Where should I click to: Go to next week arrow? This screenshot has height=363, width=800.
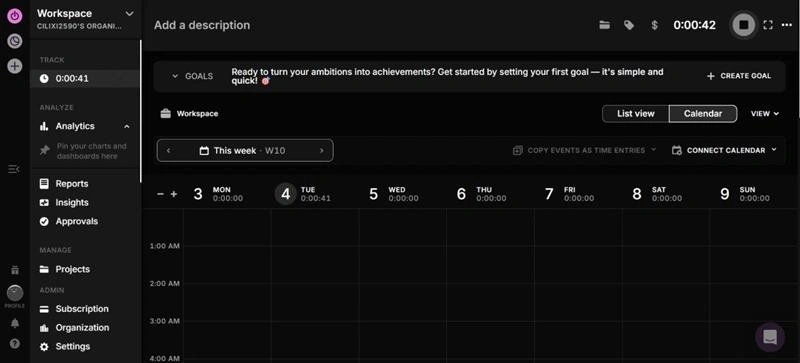pos(321,151)
